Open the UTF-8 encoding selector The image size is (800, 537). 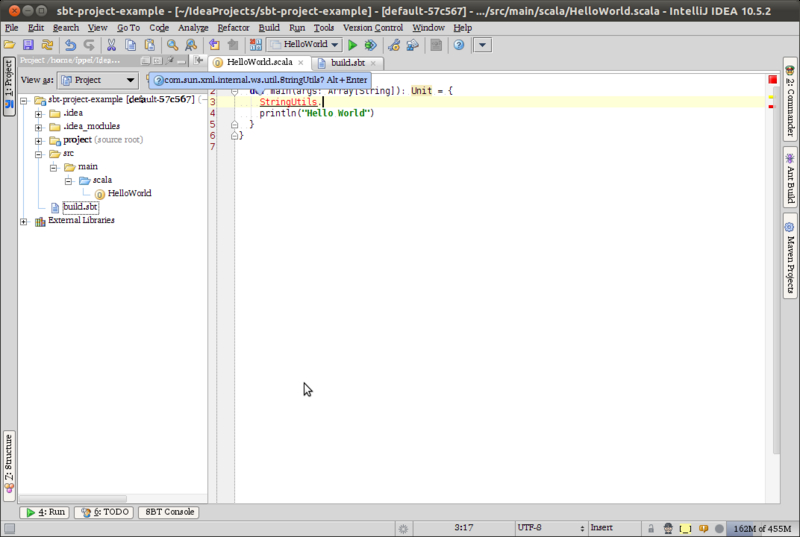(551, 528)
